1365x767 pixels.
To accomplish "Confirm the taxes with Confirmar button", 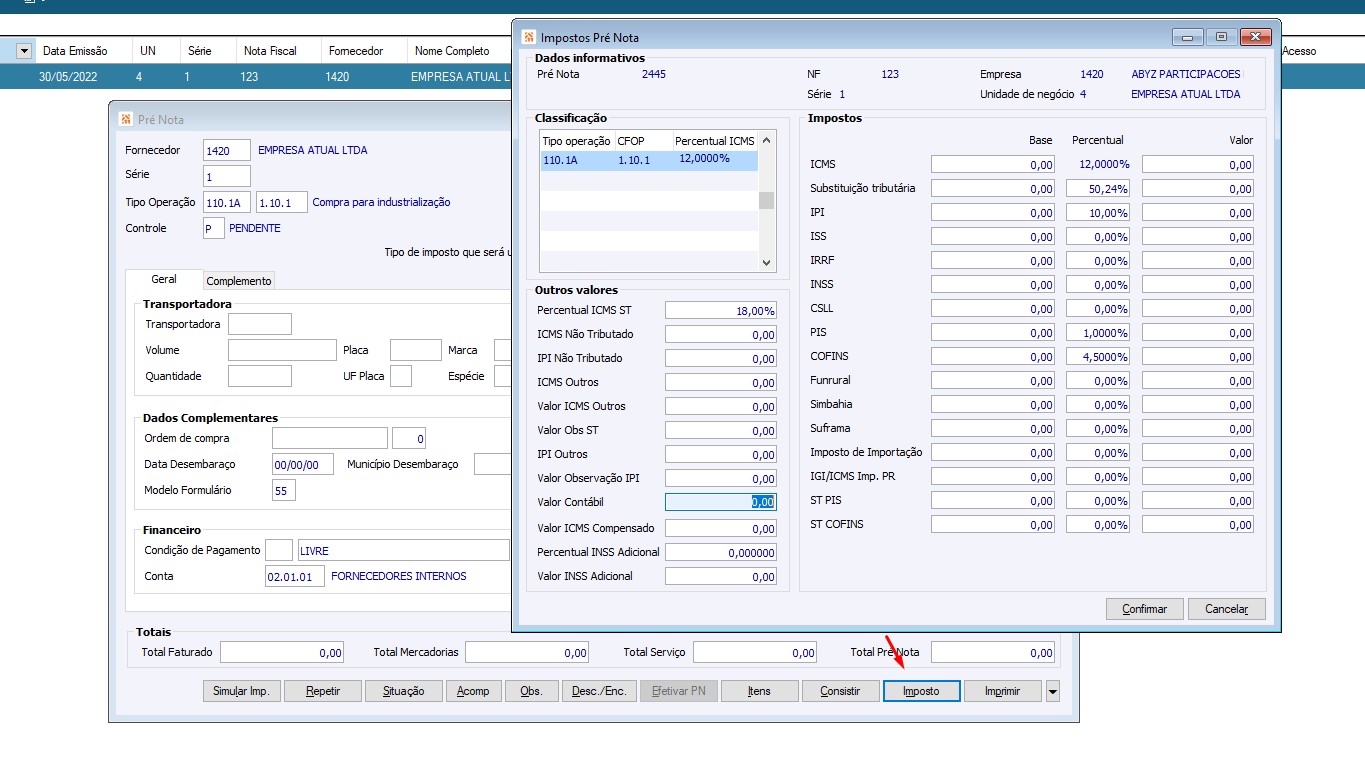I will [x=1145, y=609].
